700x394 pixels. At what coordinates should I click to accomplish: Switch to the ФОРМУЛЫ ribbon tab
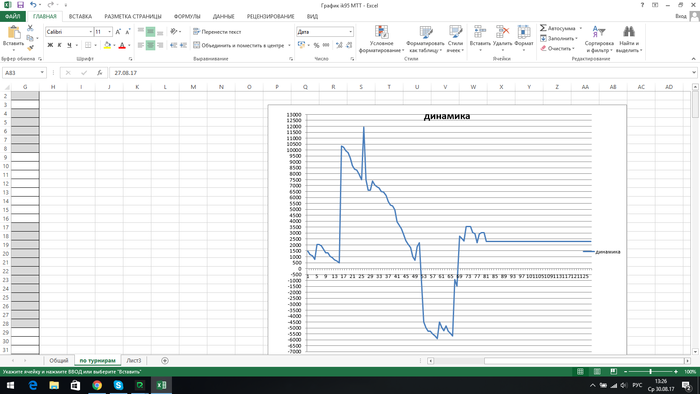[187, 17]
